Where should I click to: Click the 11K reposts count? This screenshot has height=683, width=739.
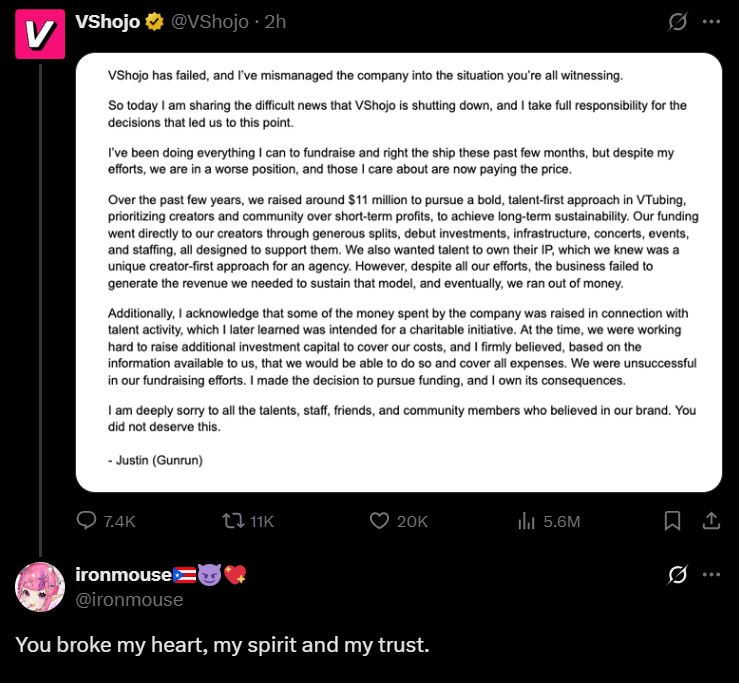pyautogui.click(x=260, y=521)
